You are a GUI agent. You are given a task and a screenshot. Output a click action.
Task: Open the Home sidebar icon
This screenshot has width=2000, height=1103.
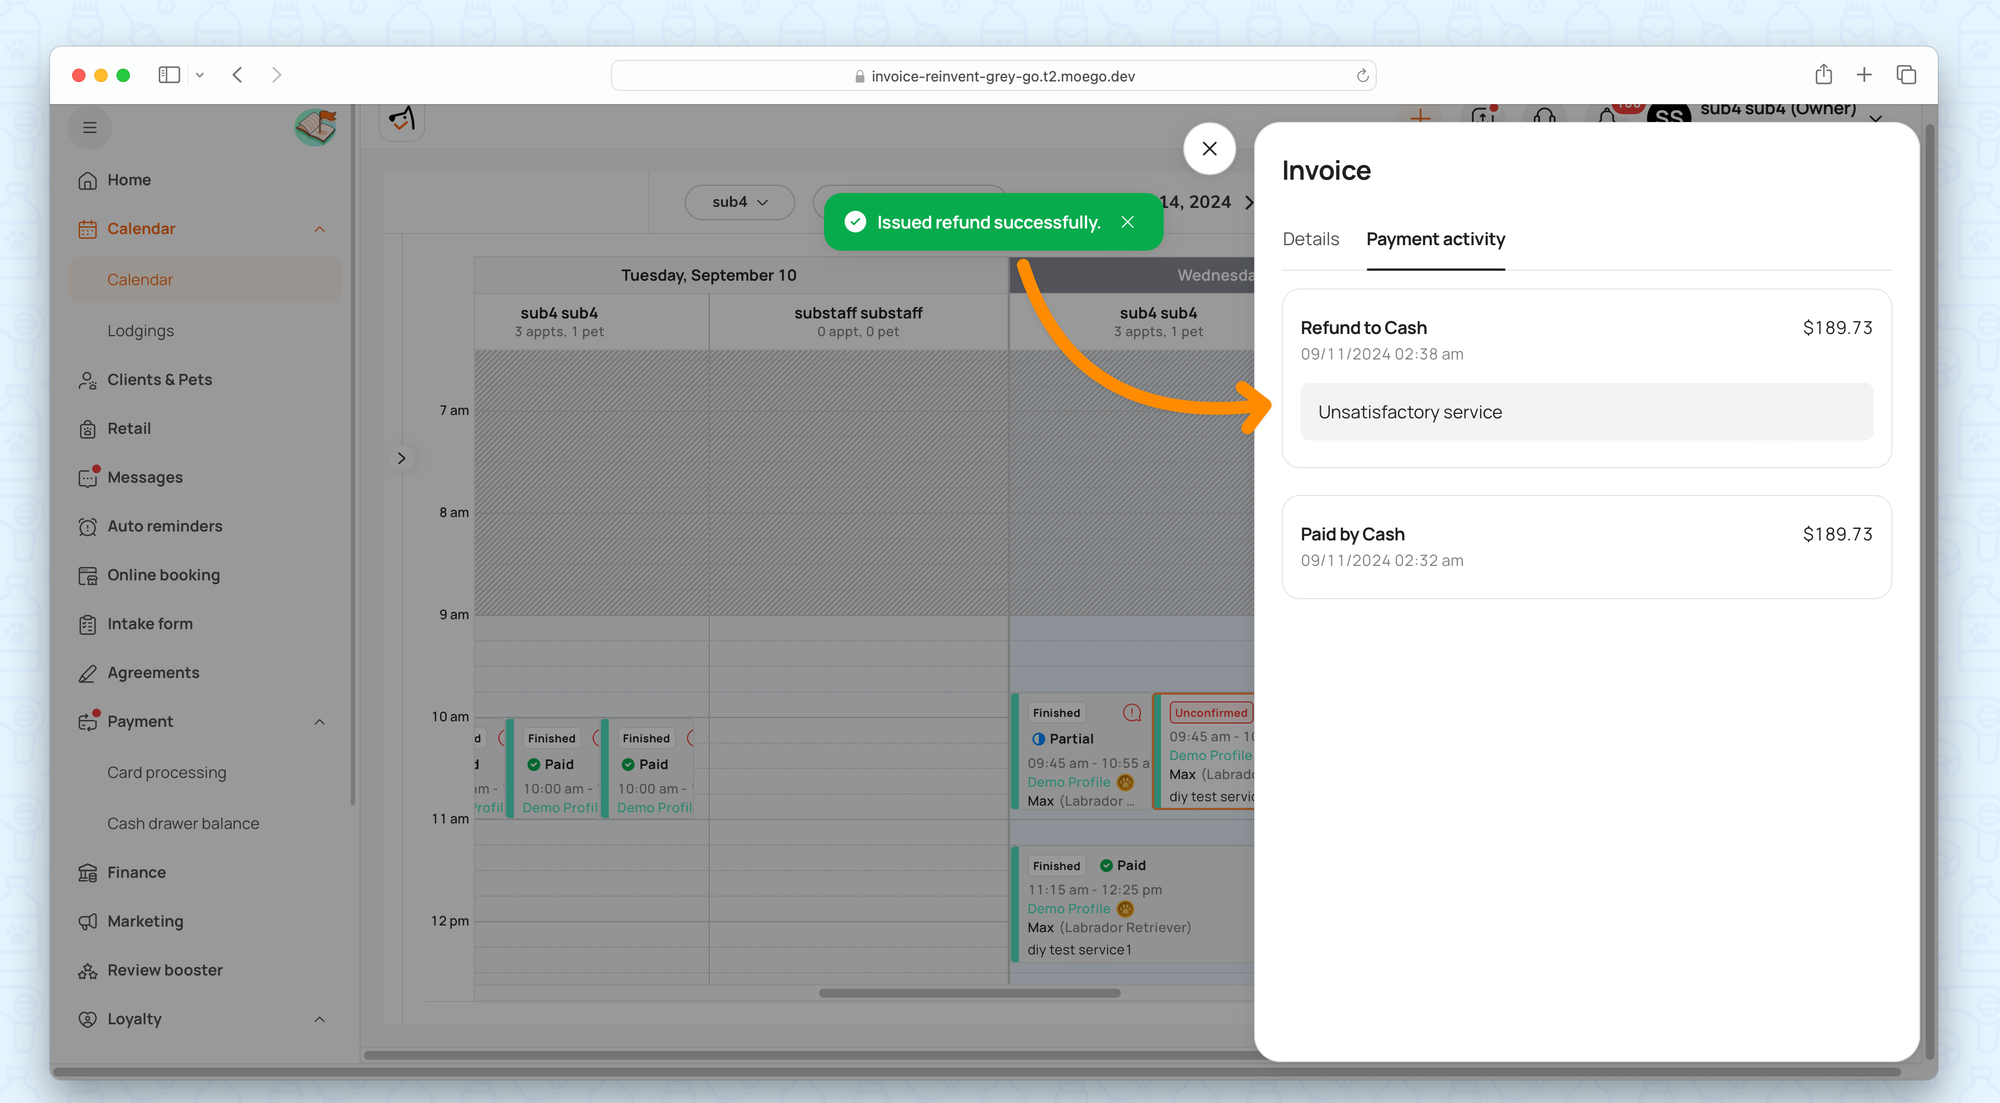[x=88, y=180]
